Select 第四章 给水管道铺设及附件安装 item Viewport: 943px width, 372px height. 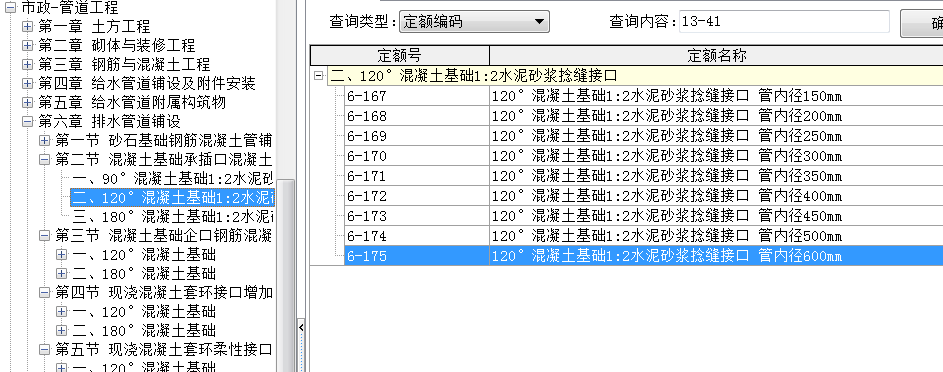click(x=147, y=83)
